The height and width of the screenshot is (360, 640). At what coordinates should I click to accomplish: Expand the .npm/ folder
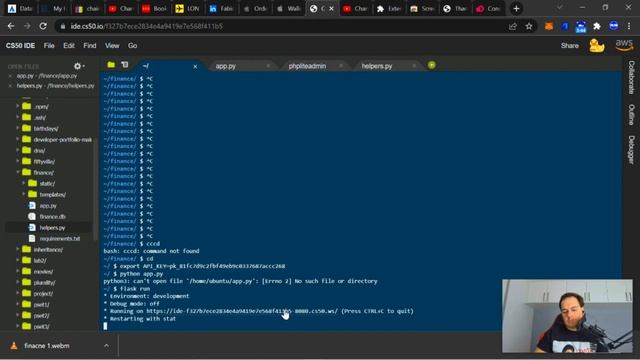tap(18, 107)
